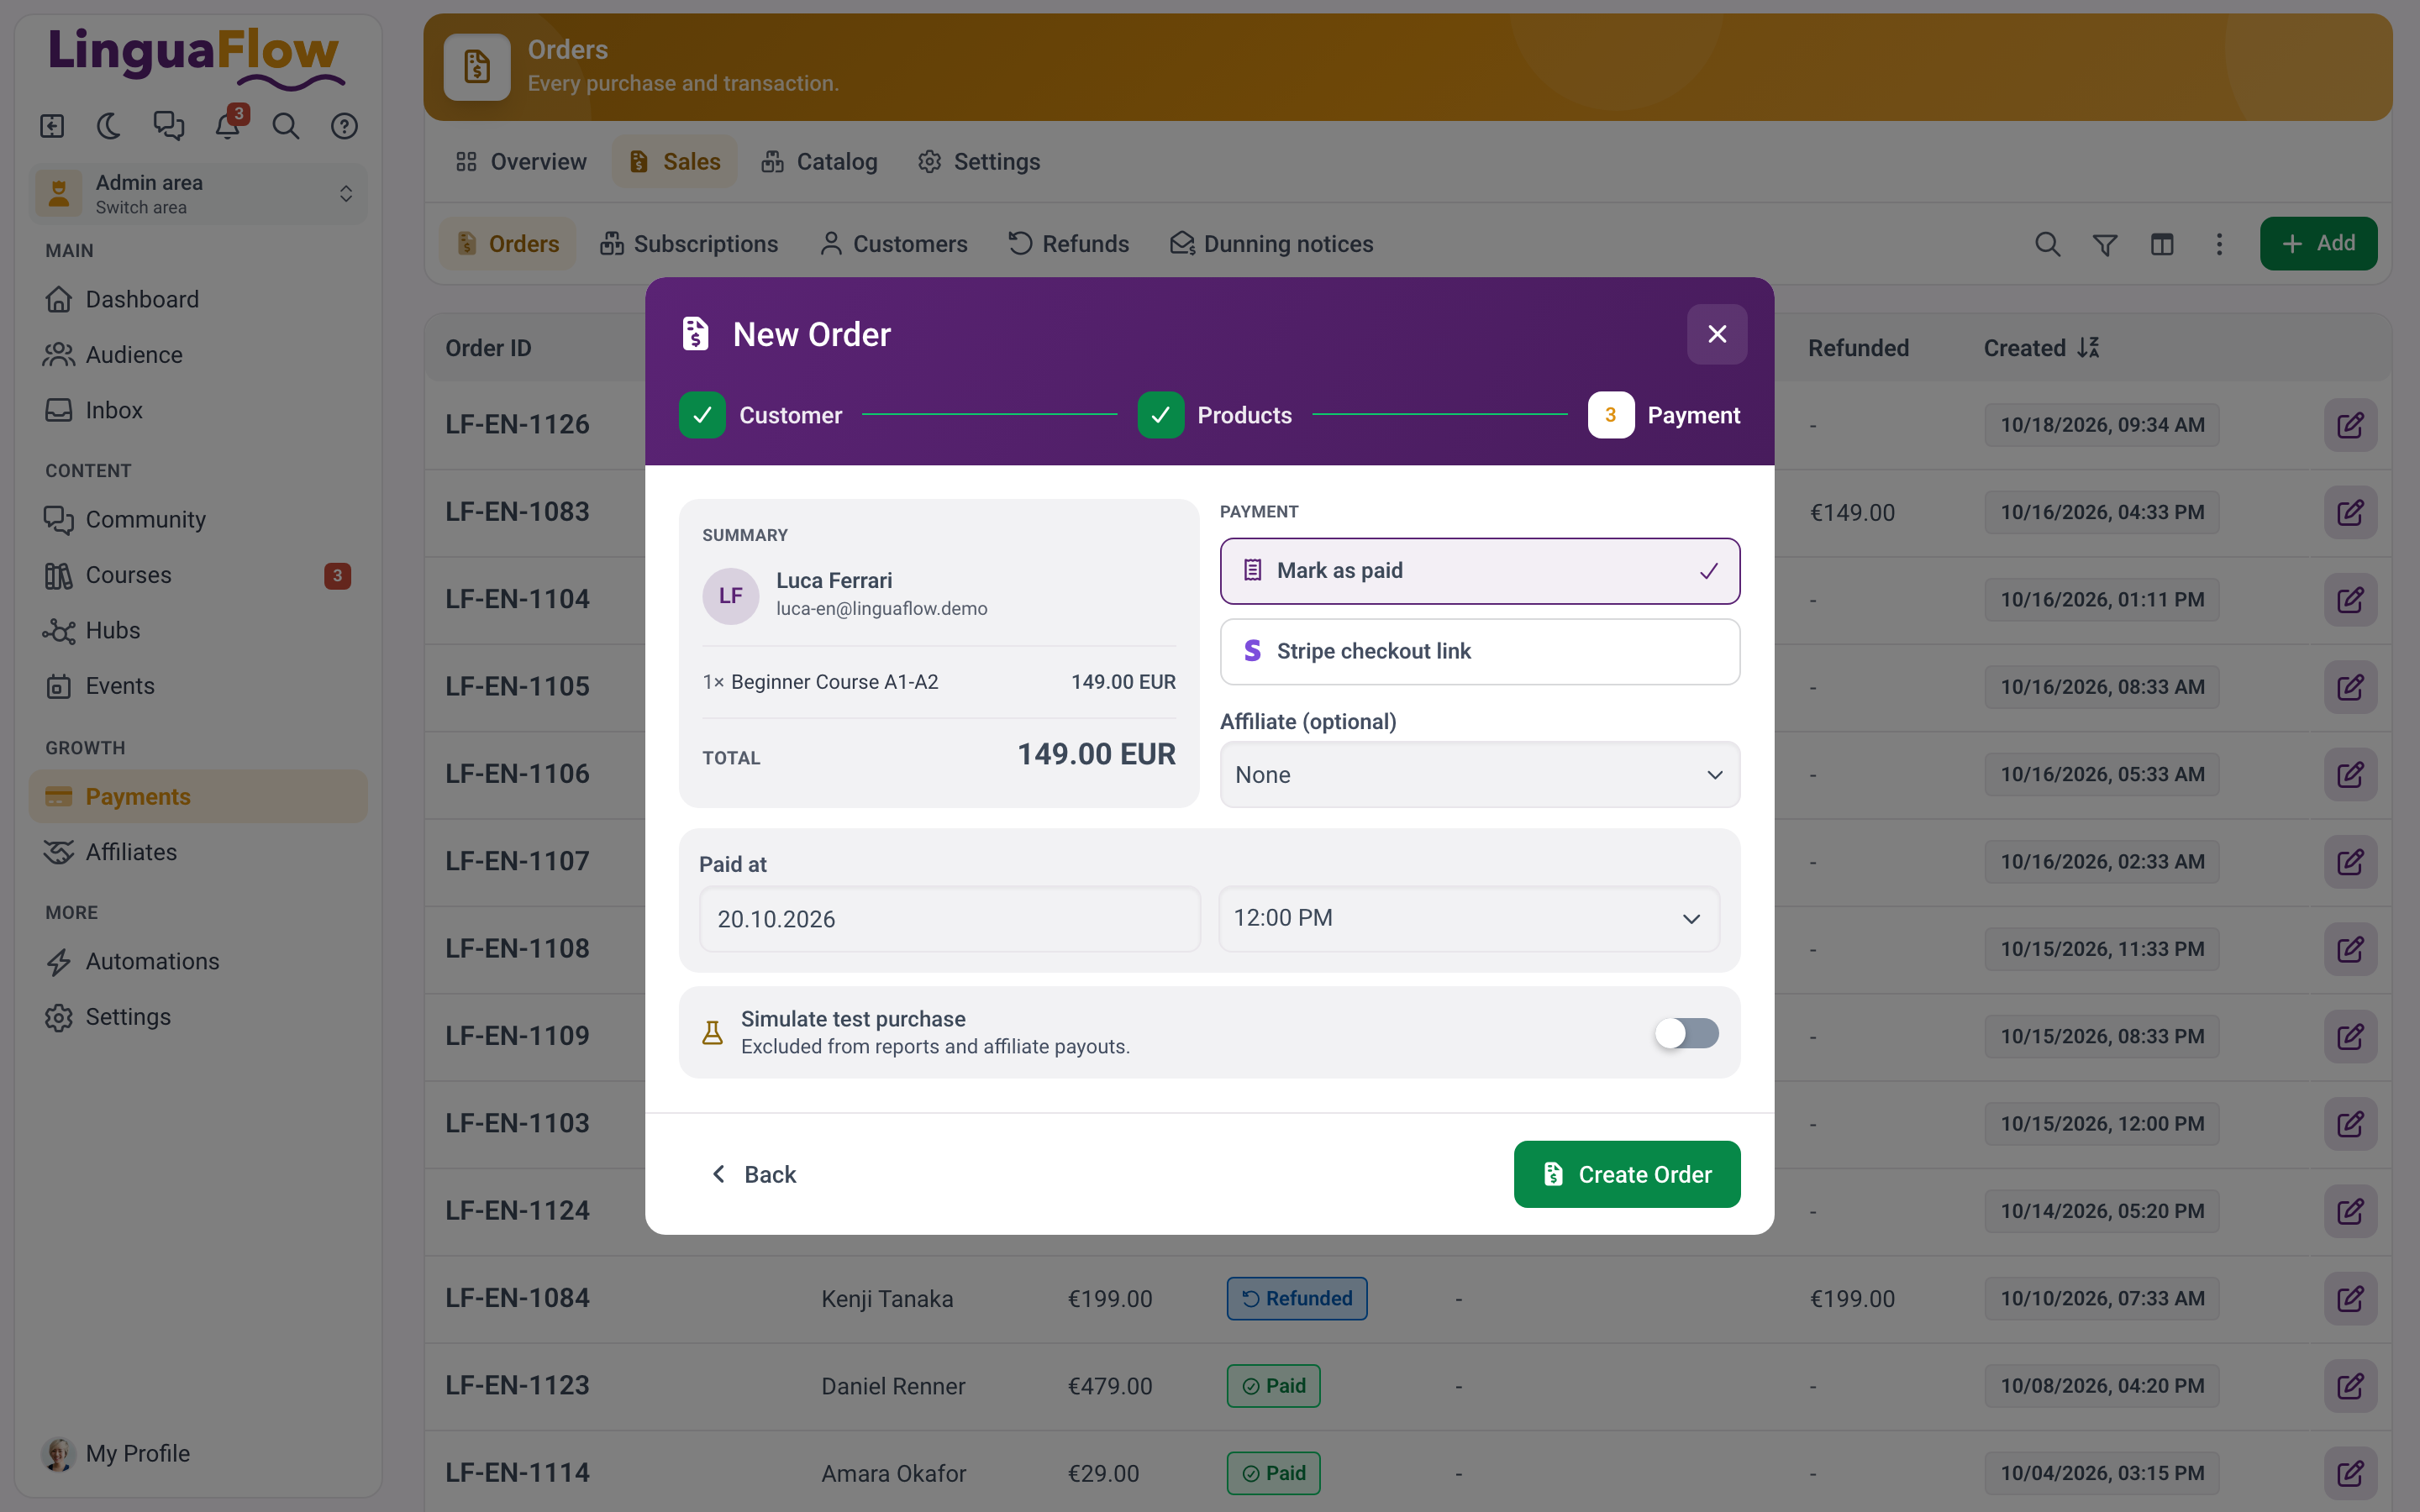Enable Simulate test purchase switch
2420x1512 pixels.
pos(1687,1033)
